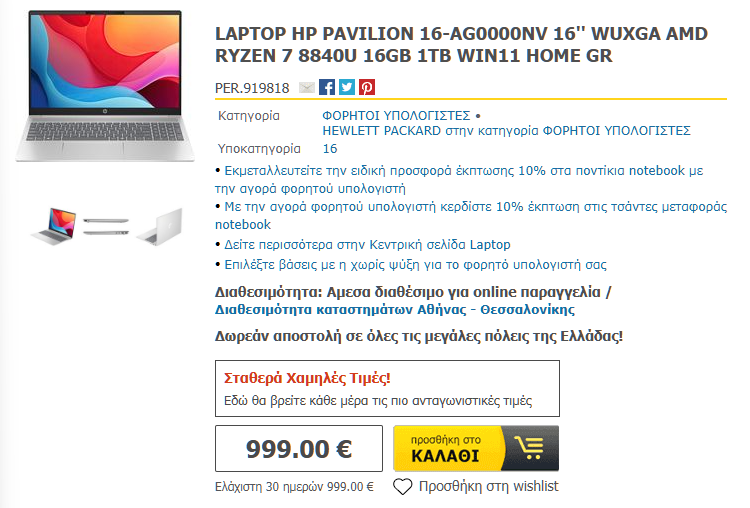Click the wishlist heart icon

[x=403, y=486]
